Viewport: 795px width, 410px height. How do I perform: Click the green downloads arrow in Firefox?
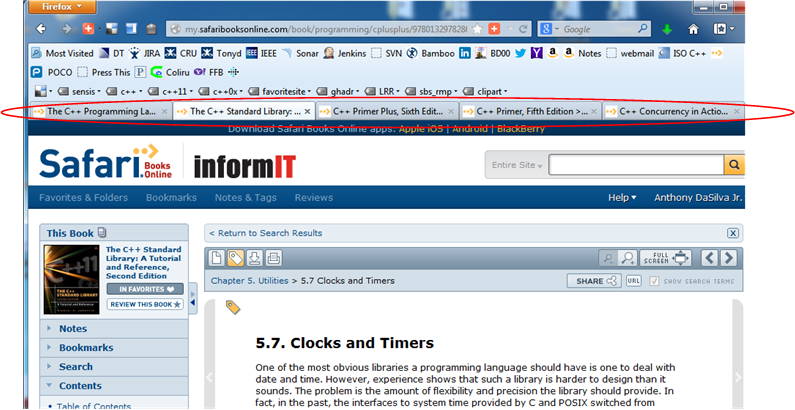click(667, 29)
